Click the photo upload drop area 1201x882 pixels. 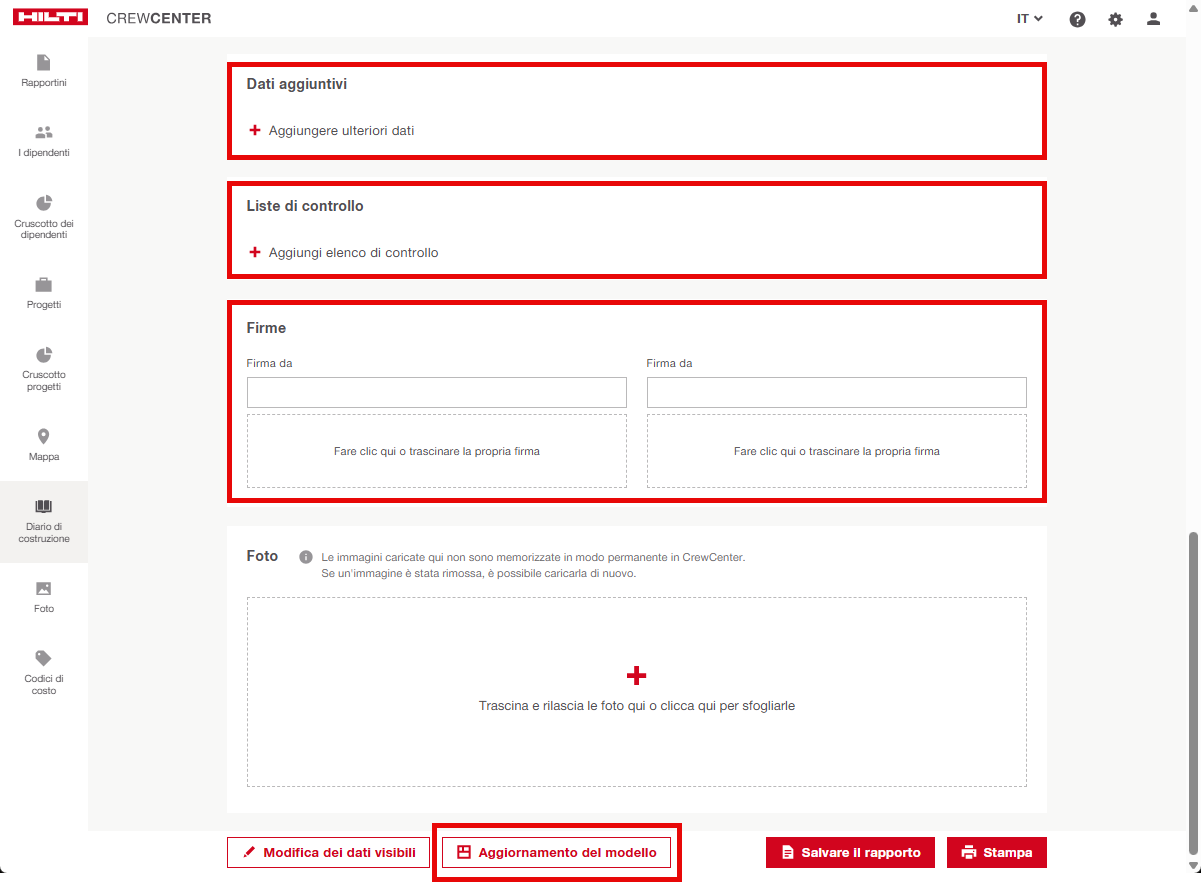coord(636,691)
